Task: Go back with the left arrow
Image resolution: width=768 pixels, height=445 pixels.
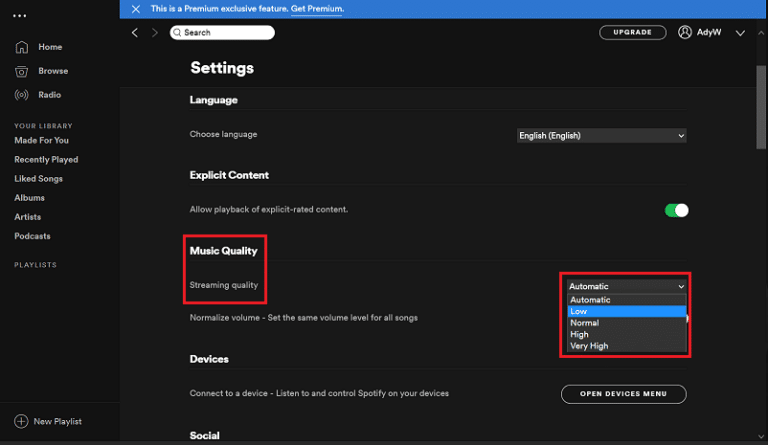Action: click(135, 32)
